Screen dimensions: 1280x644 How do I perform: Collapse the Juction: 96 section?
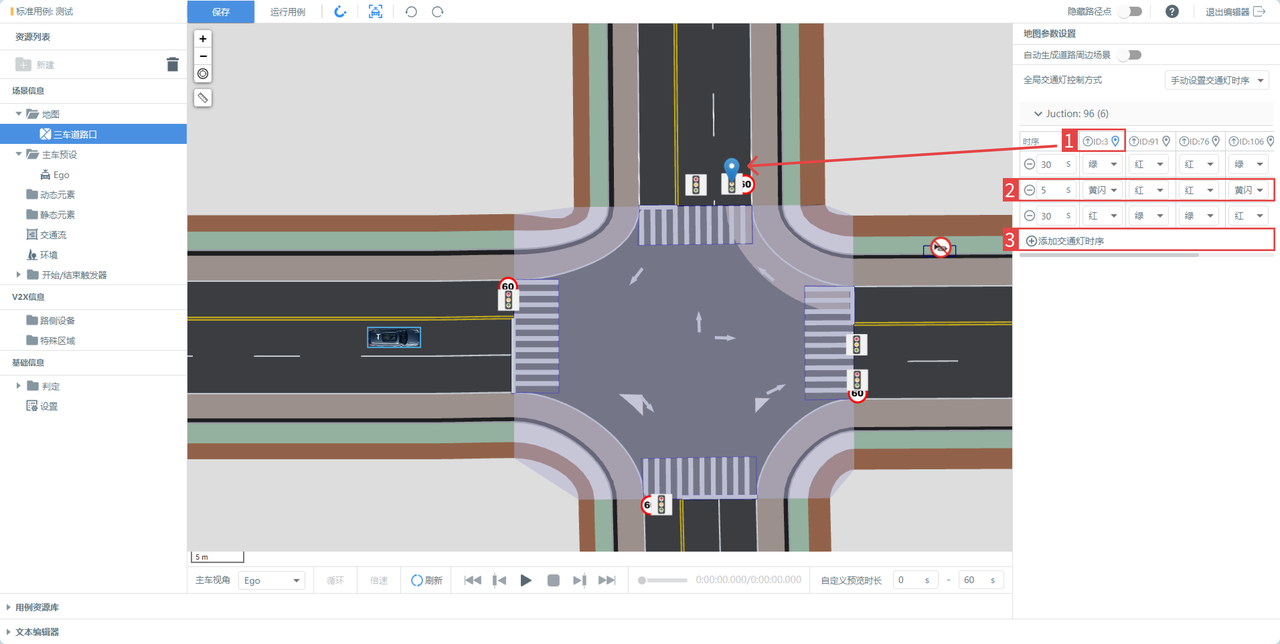click(1038, 114)
